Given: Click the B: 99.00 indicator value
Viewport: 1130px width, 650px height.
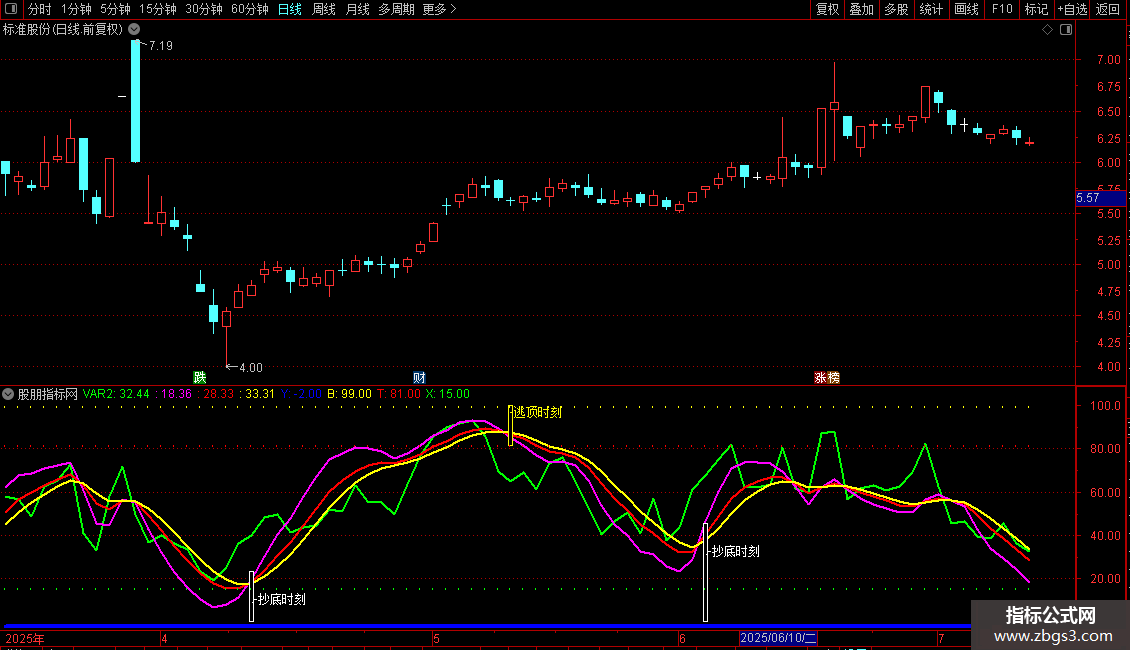Looking at the screenshot, I should click(x=350, y=394).
